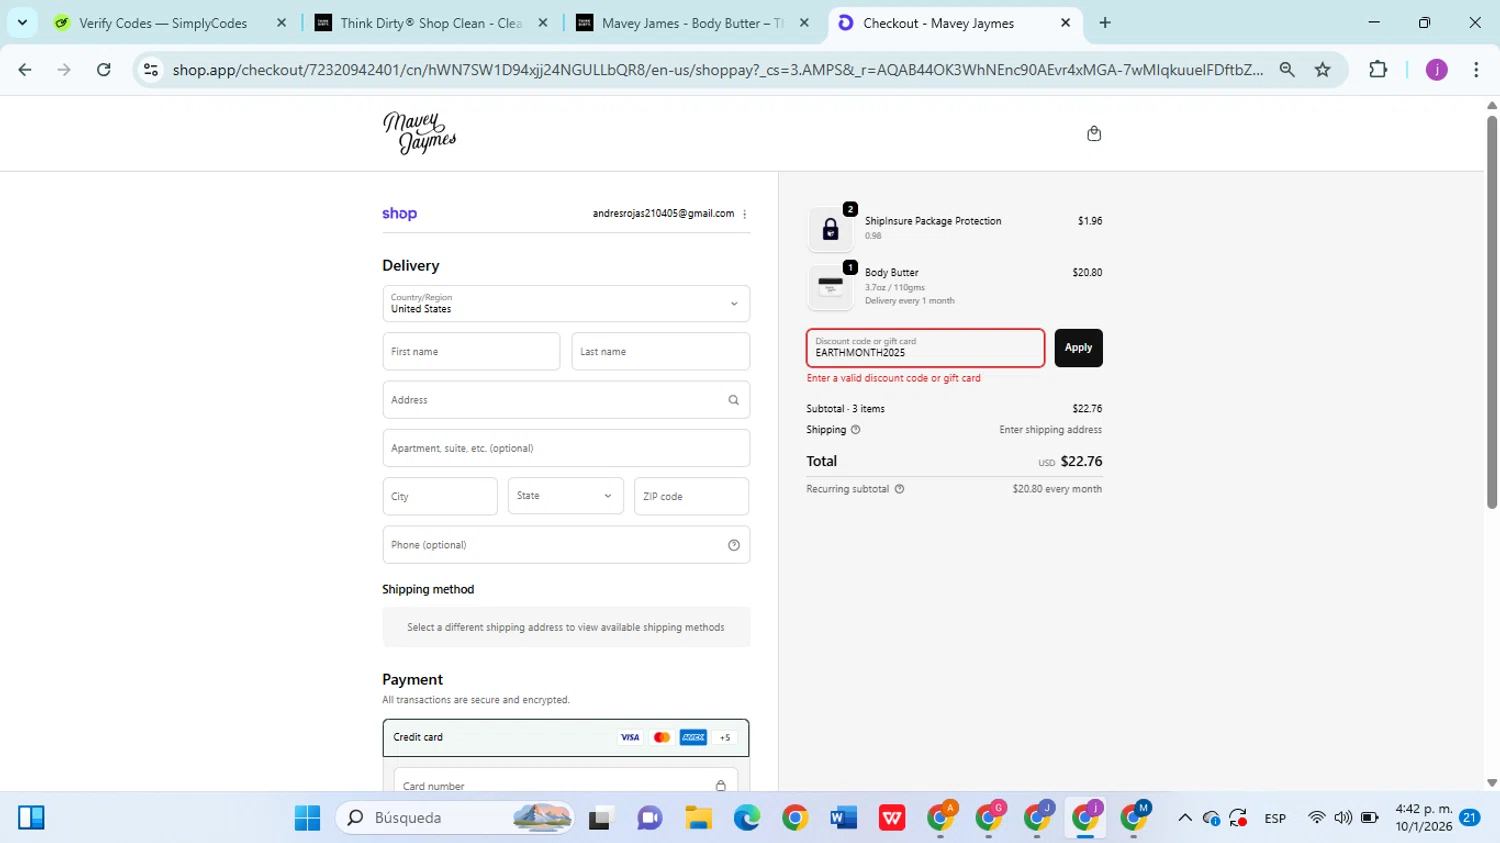The image size is (1500, 843).
Task: Apply the discount code
Action: coord(1078,348)
